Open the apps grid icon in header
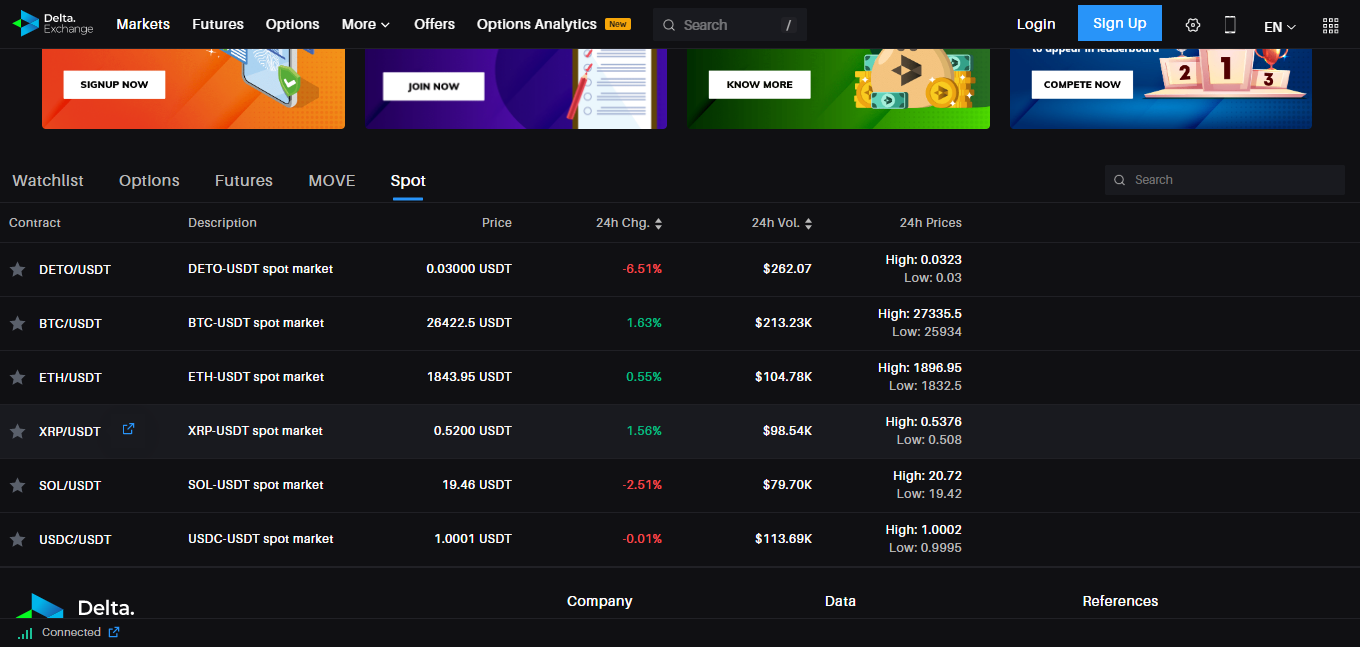This screenshot has width=1360, height=647. [1330, 26]
